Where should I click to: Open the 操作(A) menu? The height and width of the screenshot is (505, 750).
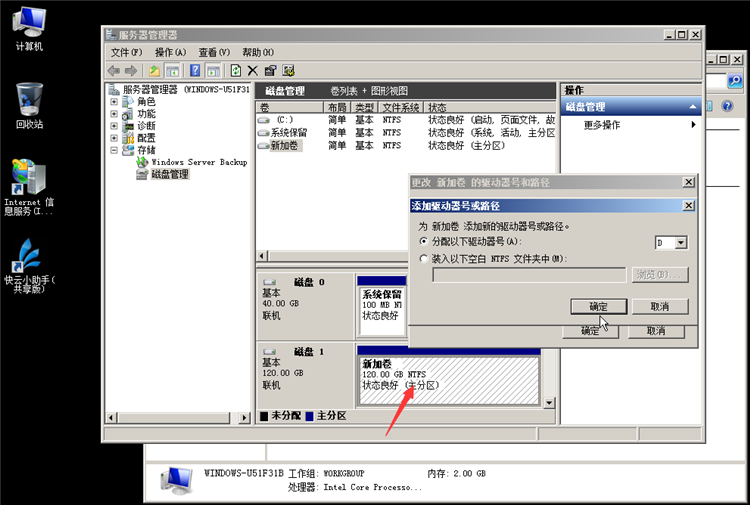(170, 52)
